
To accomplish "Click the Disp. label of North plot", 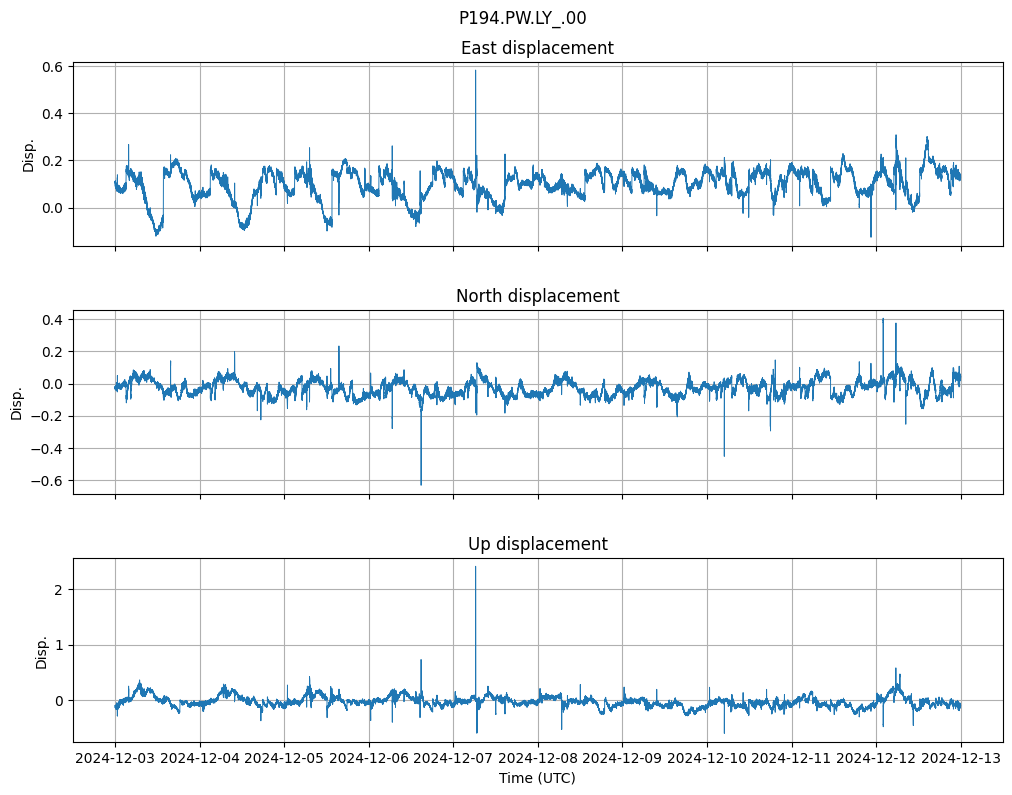I will pyautogui.click(x=17, y=402).
